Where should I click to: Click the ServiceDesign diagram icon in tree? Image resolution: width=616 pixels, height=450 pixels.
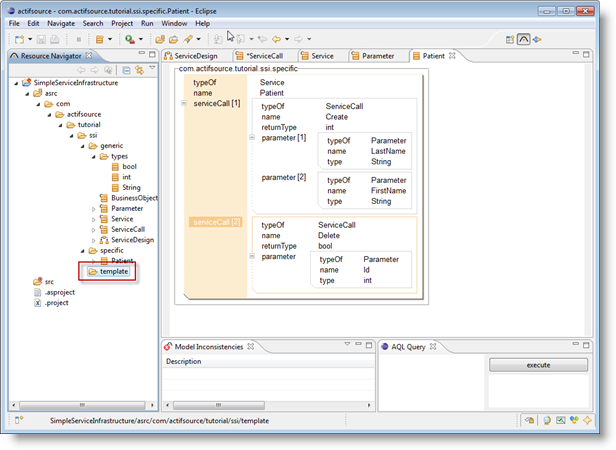(103, 240)
